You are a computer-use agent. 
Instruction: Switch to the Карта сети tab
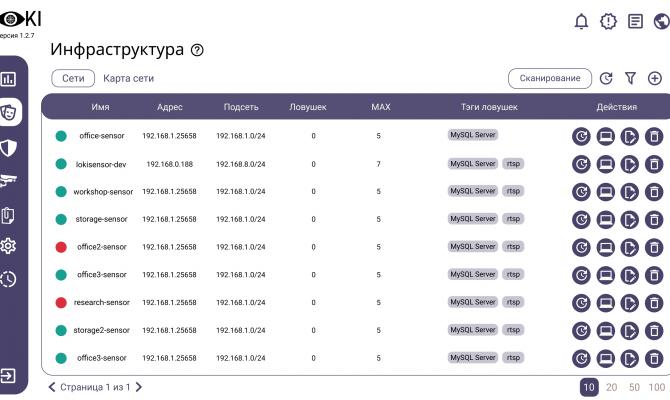(128, 78)
